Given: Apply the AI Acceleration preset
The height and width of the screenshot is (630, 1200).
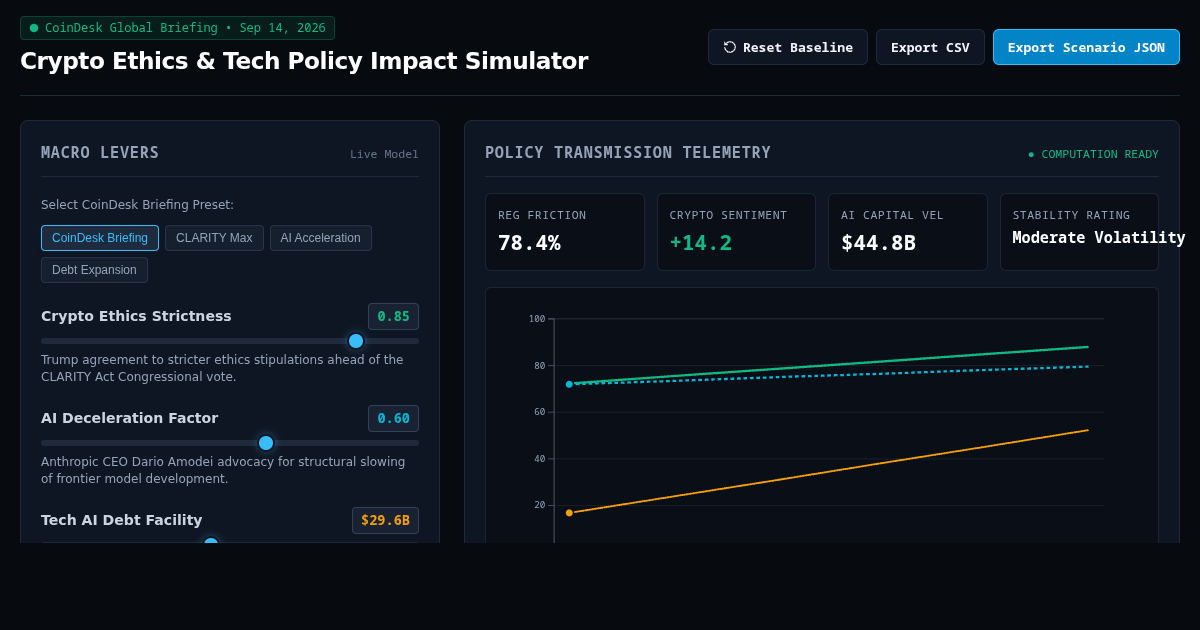Looking at the screenshot, I should pos(320,238).
